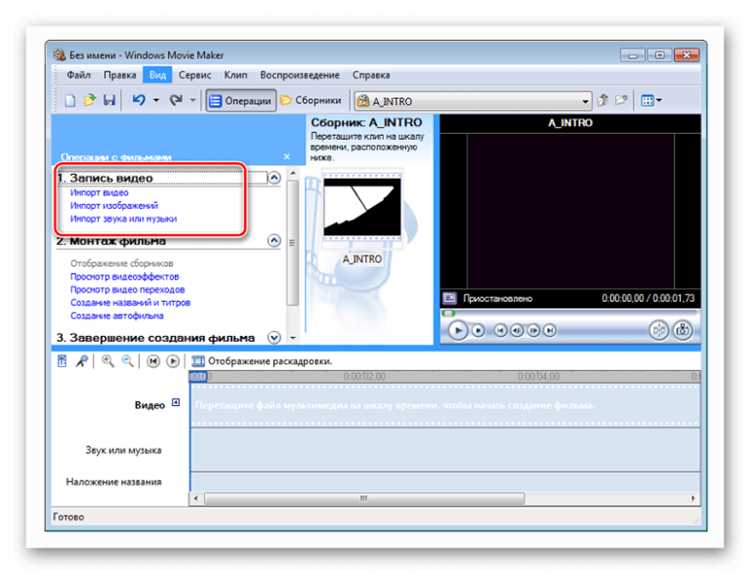Viewport: 750px width, 574px height.
Task: Click the tasks pane vertical scrollbar
Action: [293, 243]
